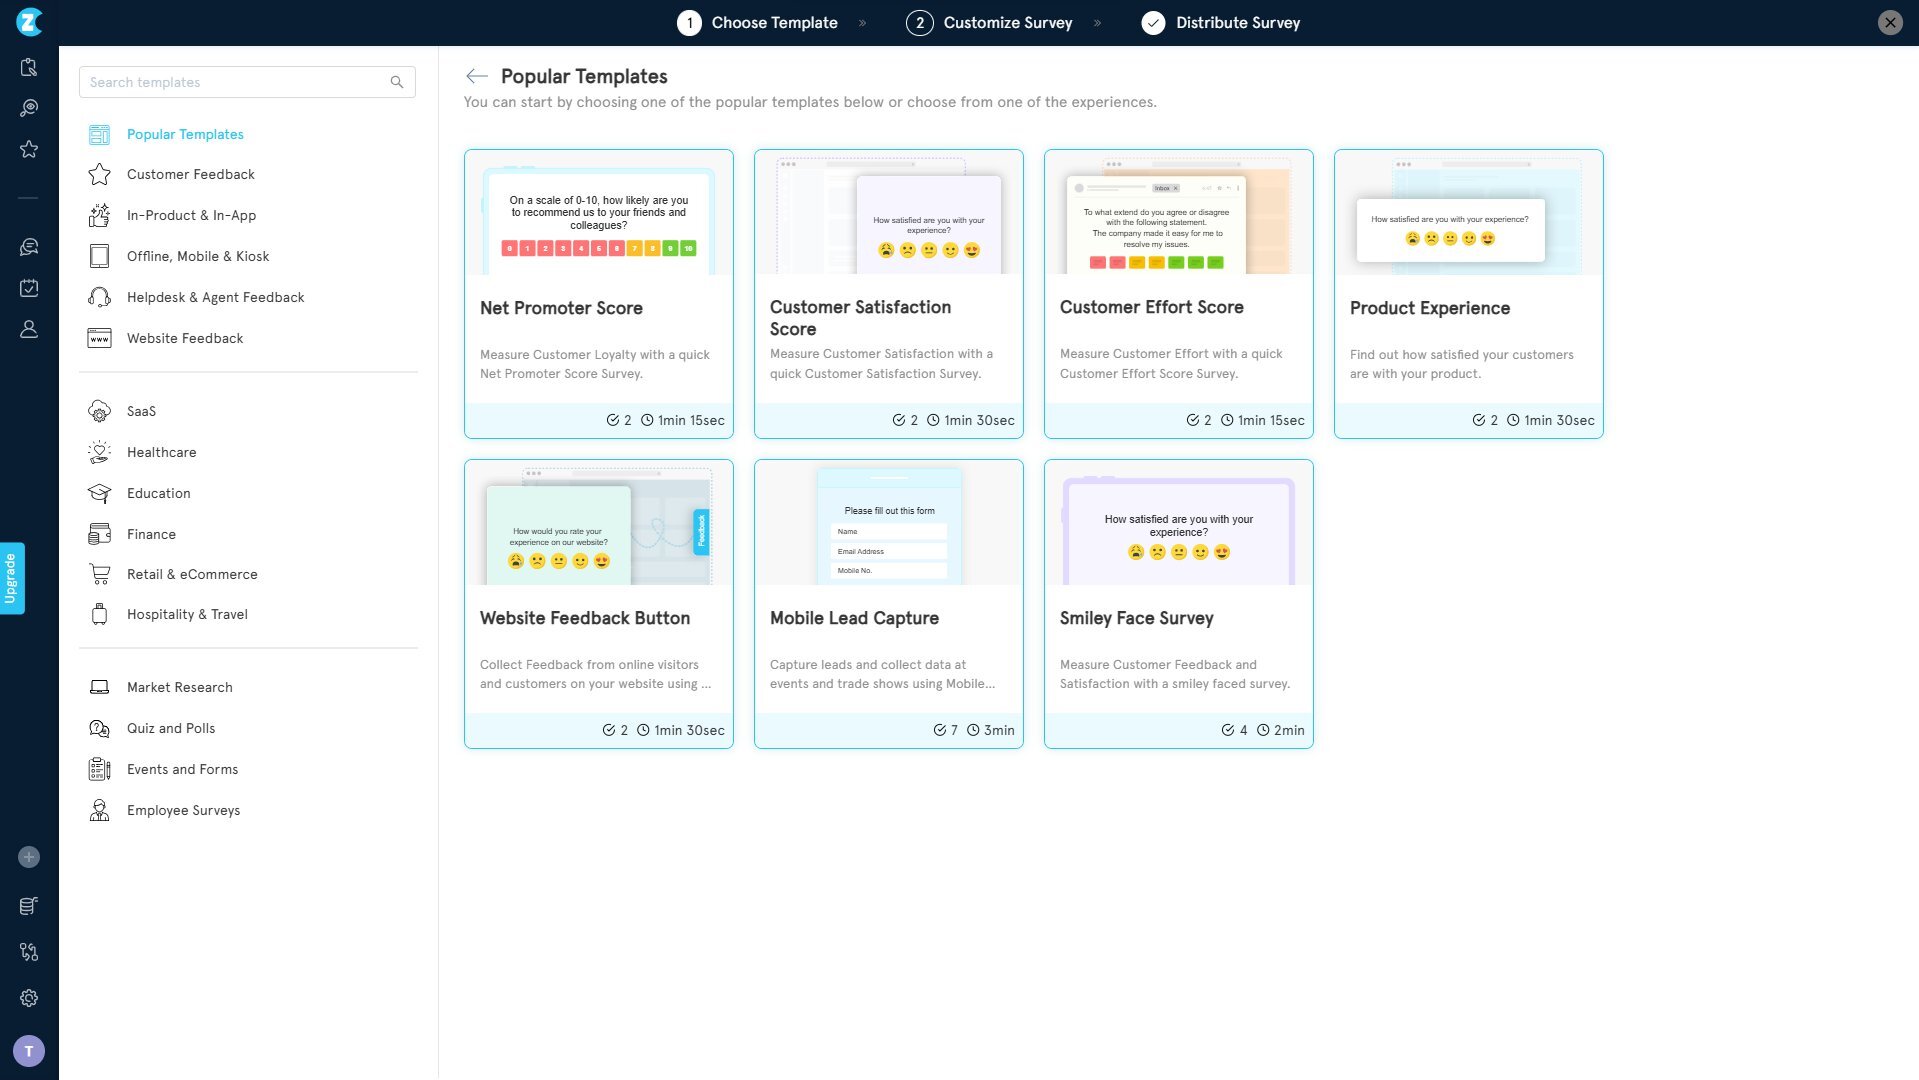Click the plus add icon in left rail
This screenshot has height=1080, width=1919.
point(29,857)
